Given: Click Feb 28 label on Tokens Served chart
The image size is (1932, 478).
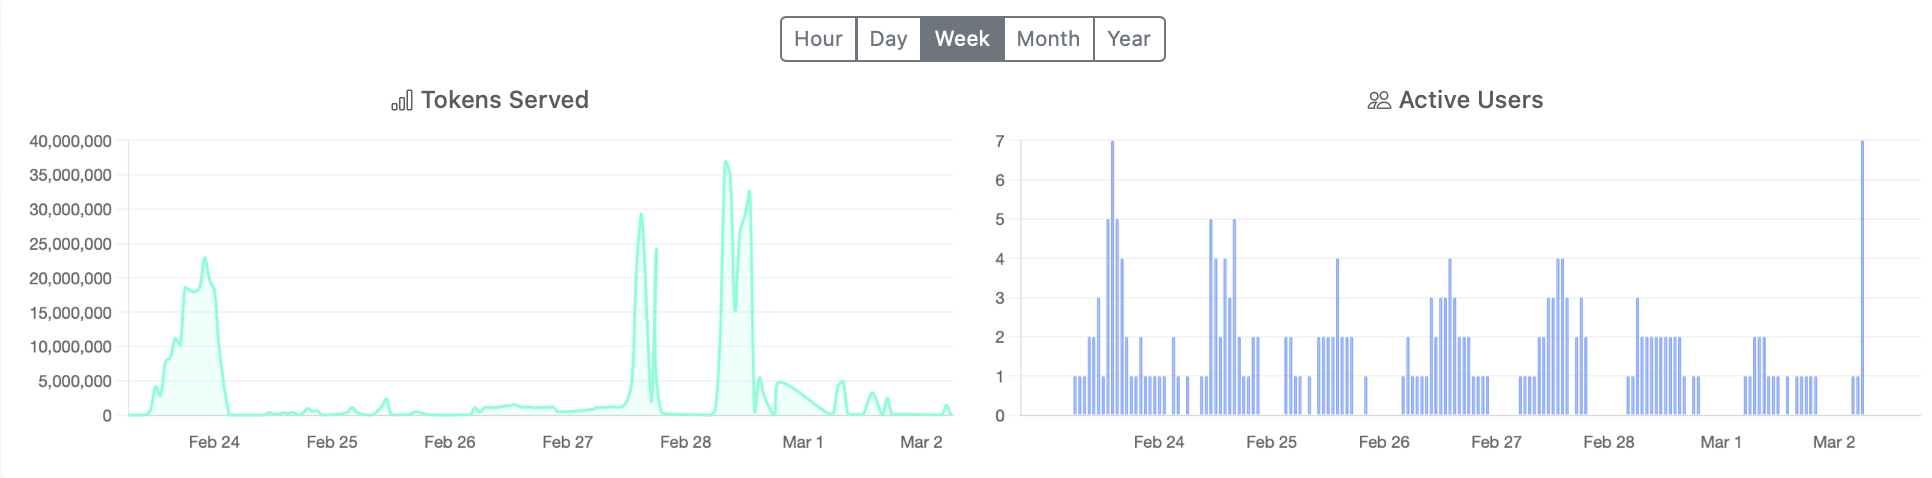Looking at the screenshot, I should 686,442.
